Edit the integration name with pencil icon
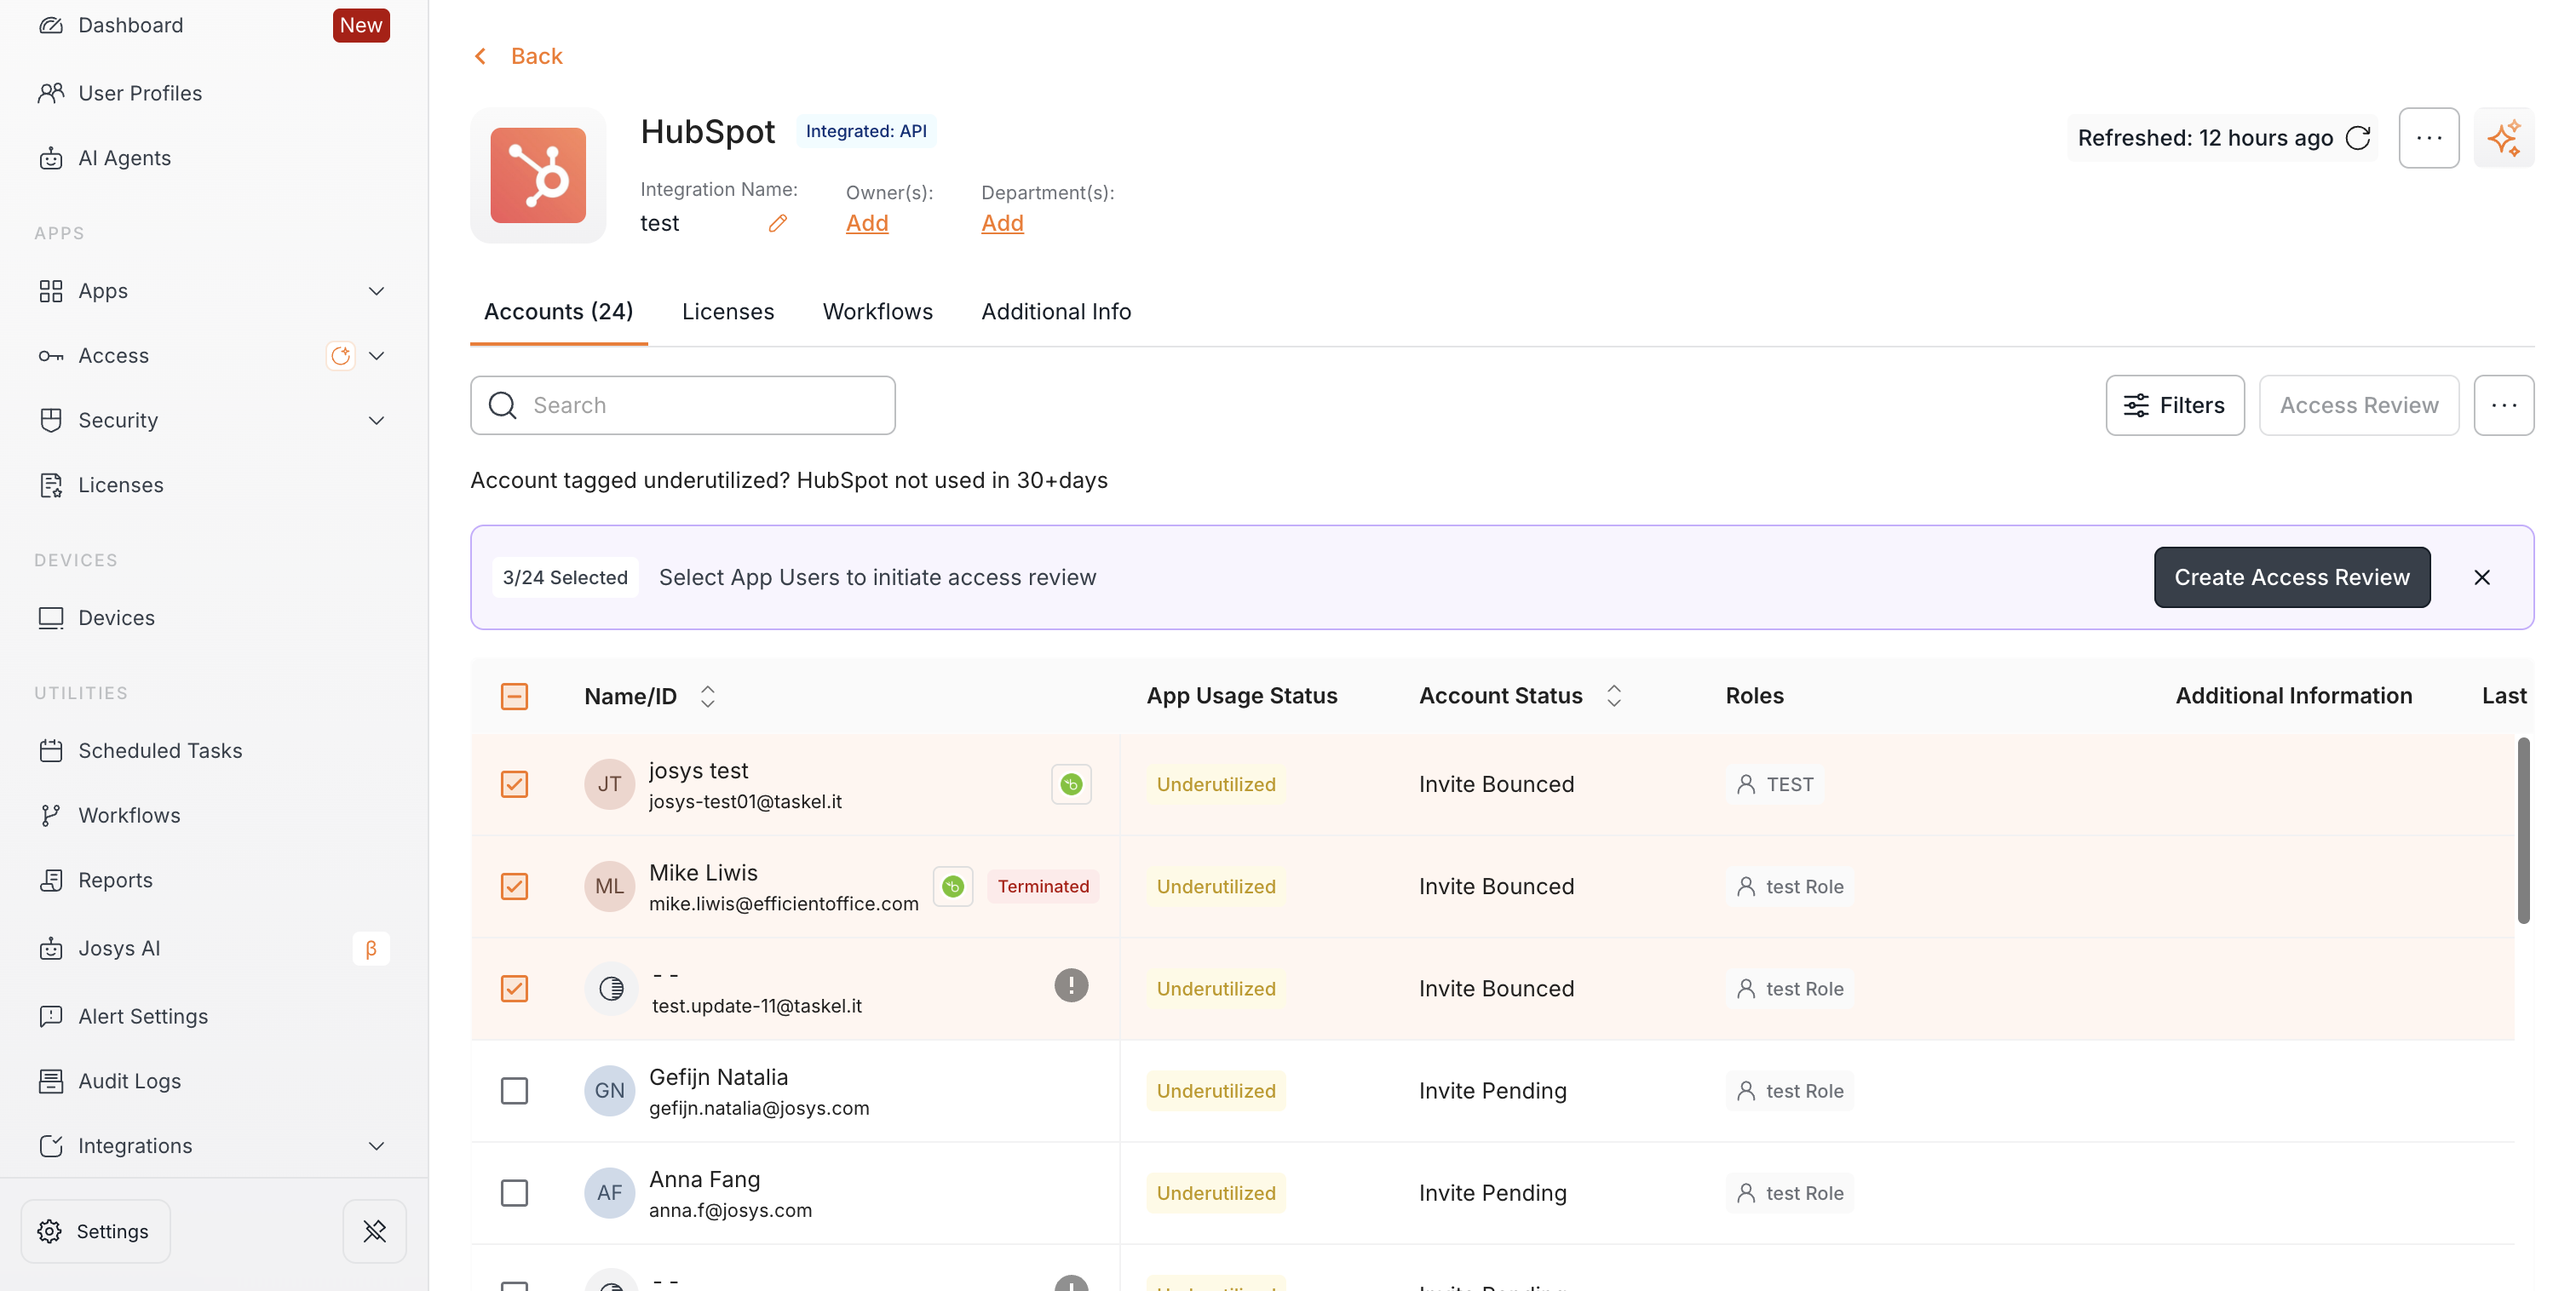This screenshot has height=1291, width=2576. [x=778, y=223]
